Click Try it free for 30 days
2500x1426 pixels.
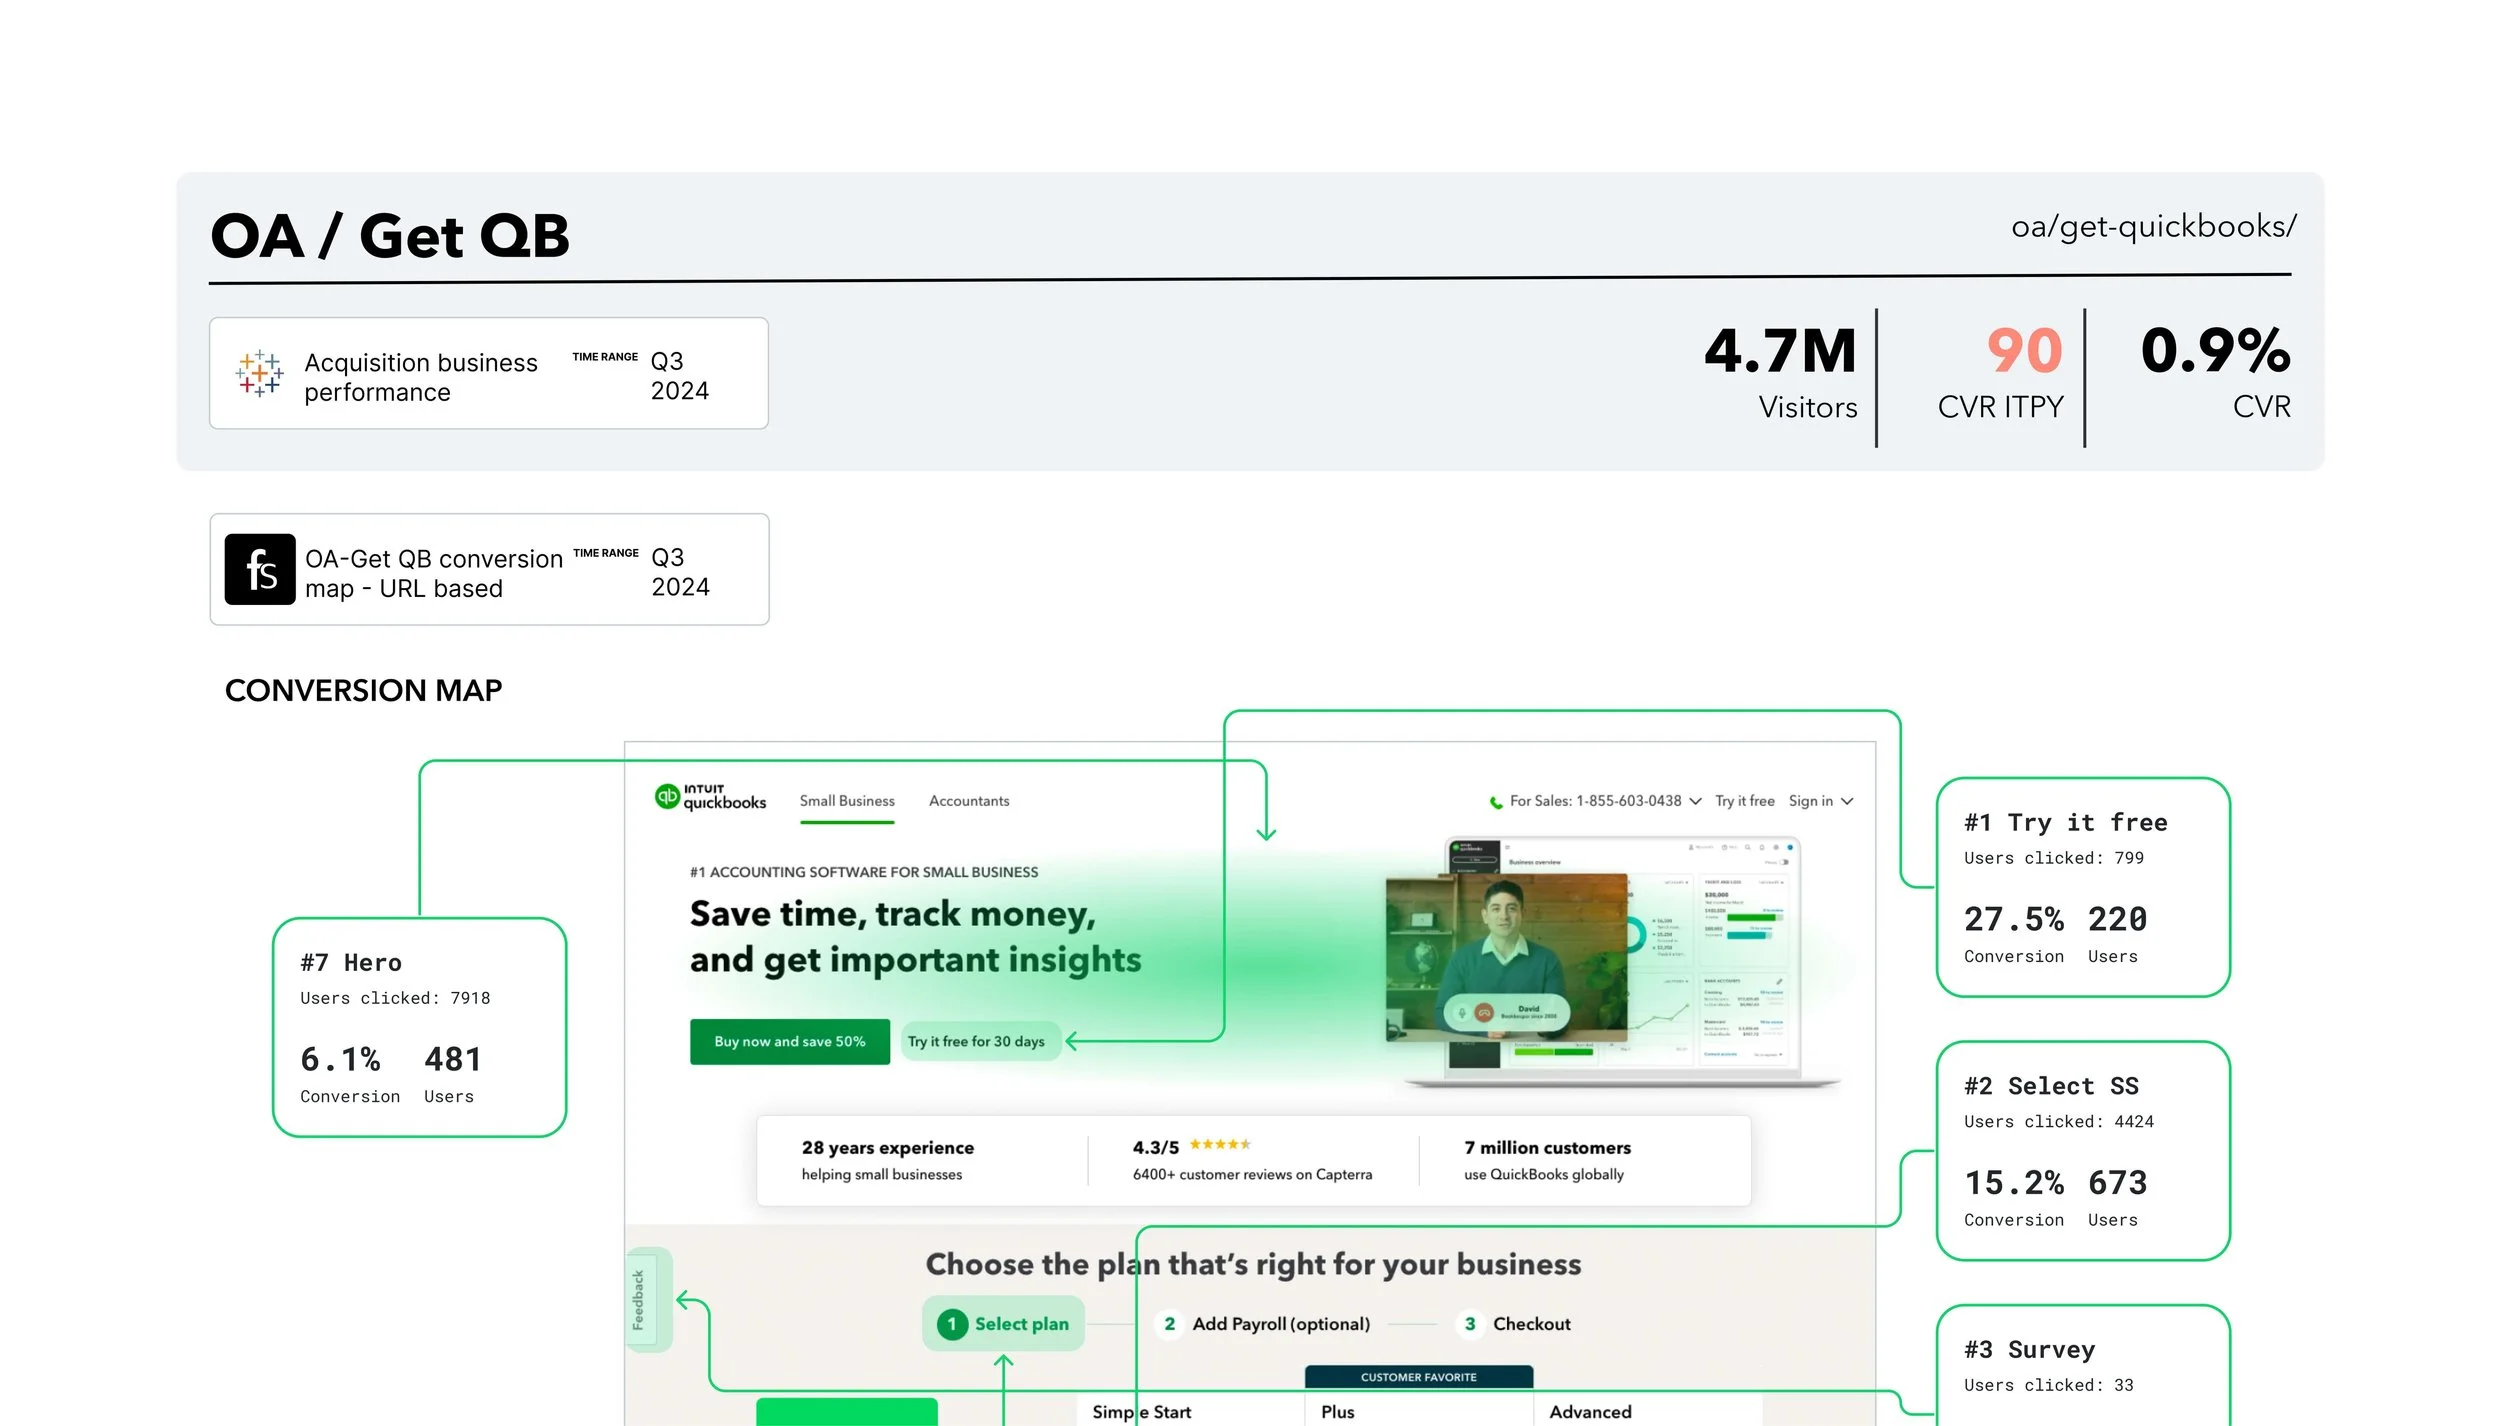[977, 1042]
